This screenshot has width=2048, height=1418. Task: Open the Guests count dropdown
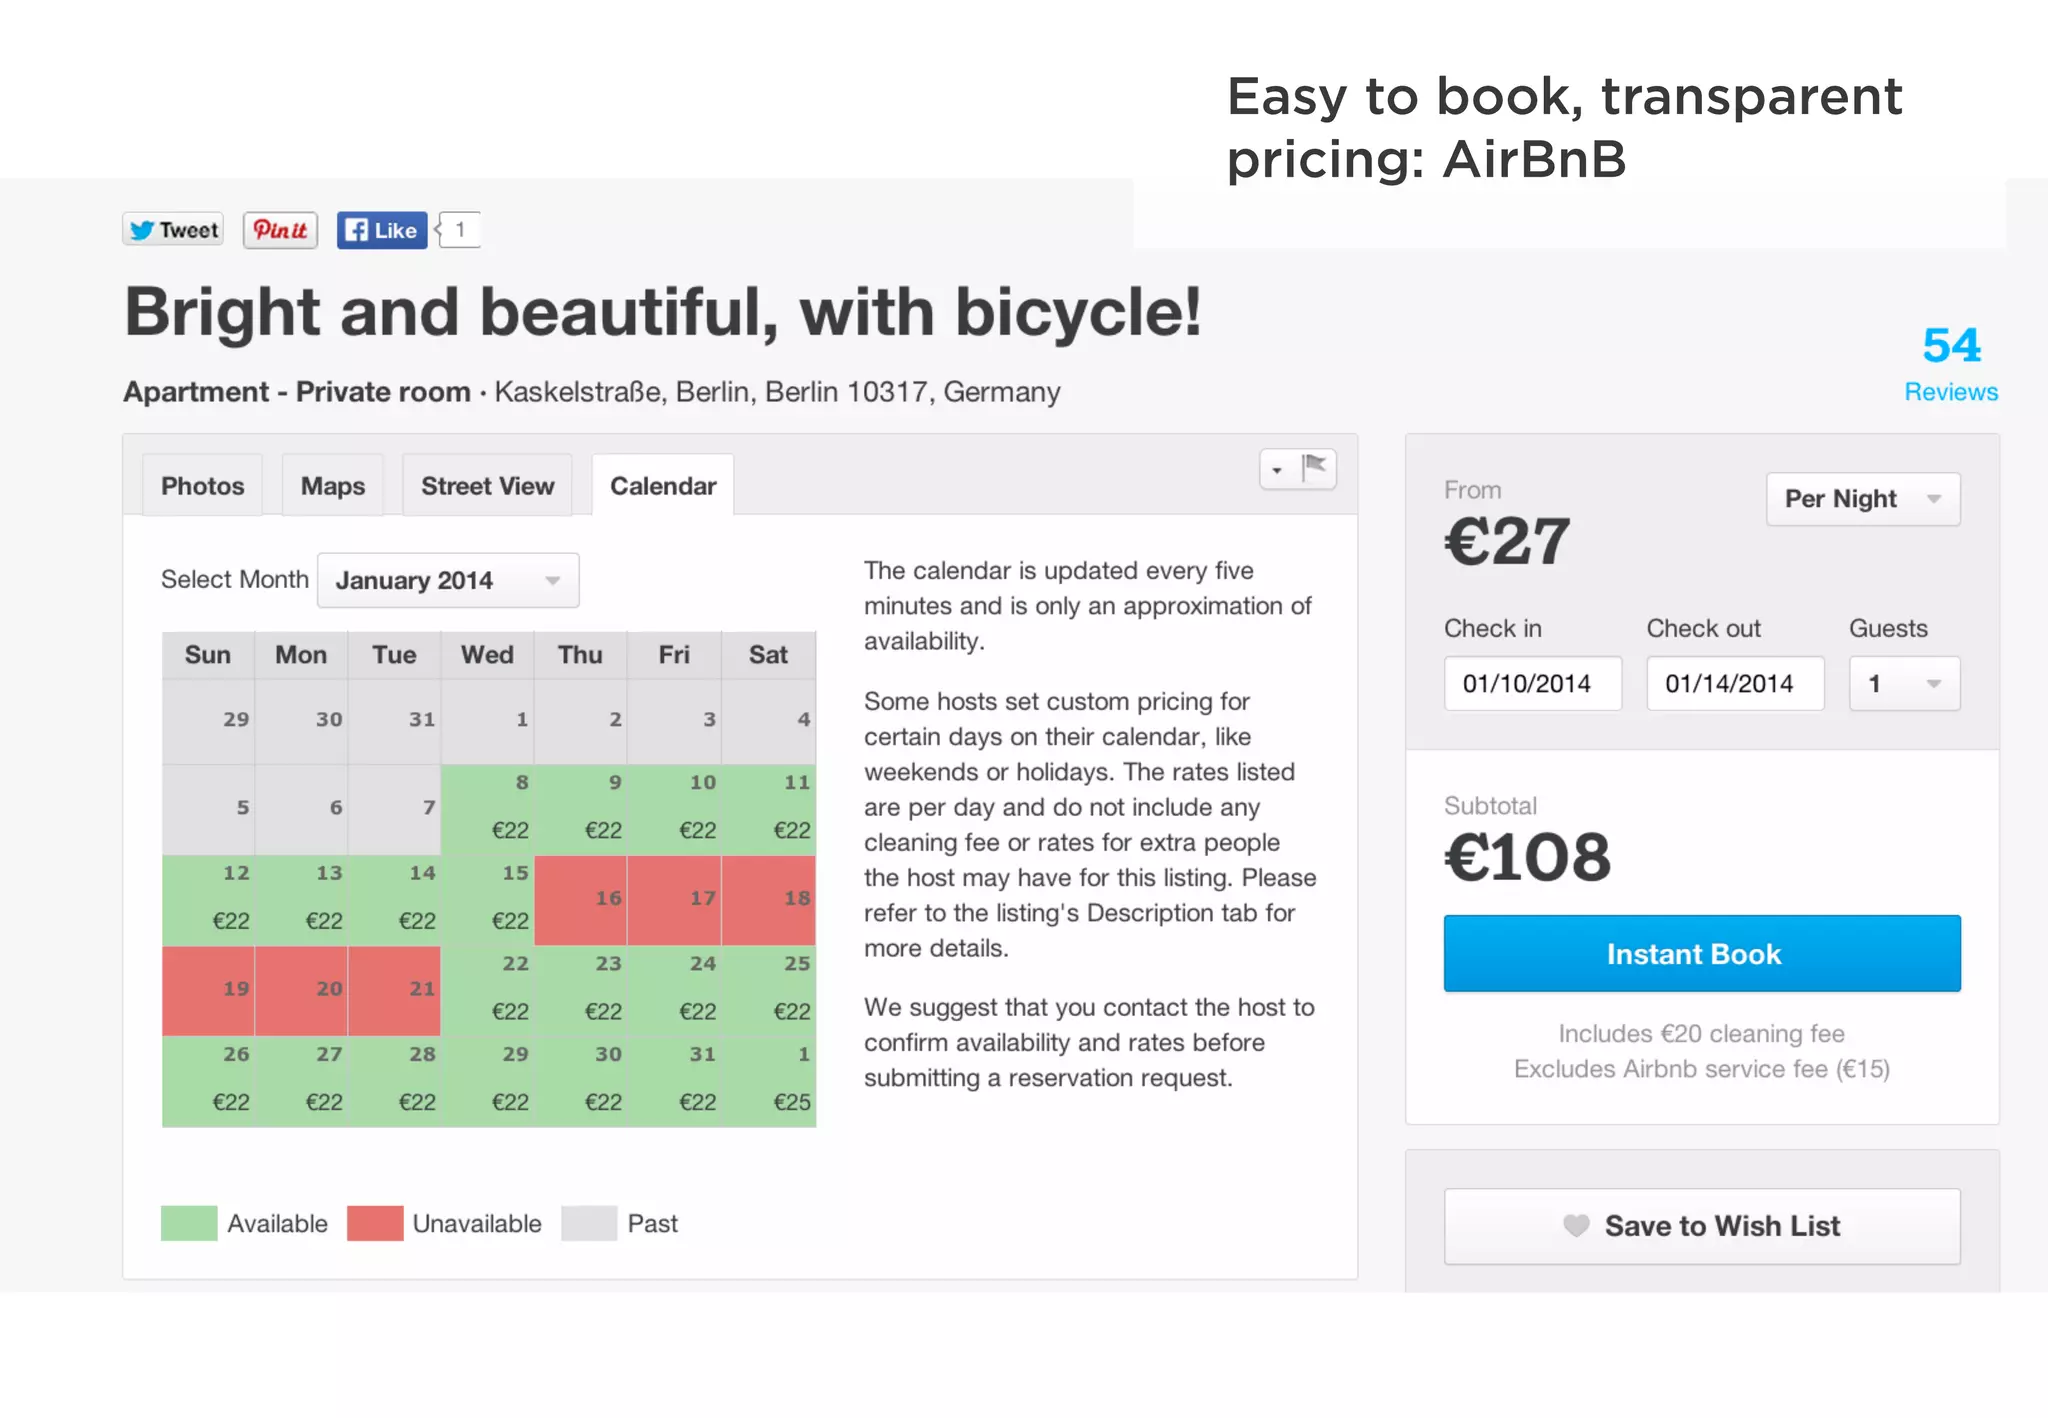point(1904,683)
